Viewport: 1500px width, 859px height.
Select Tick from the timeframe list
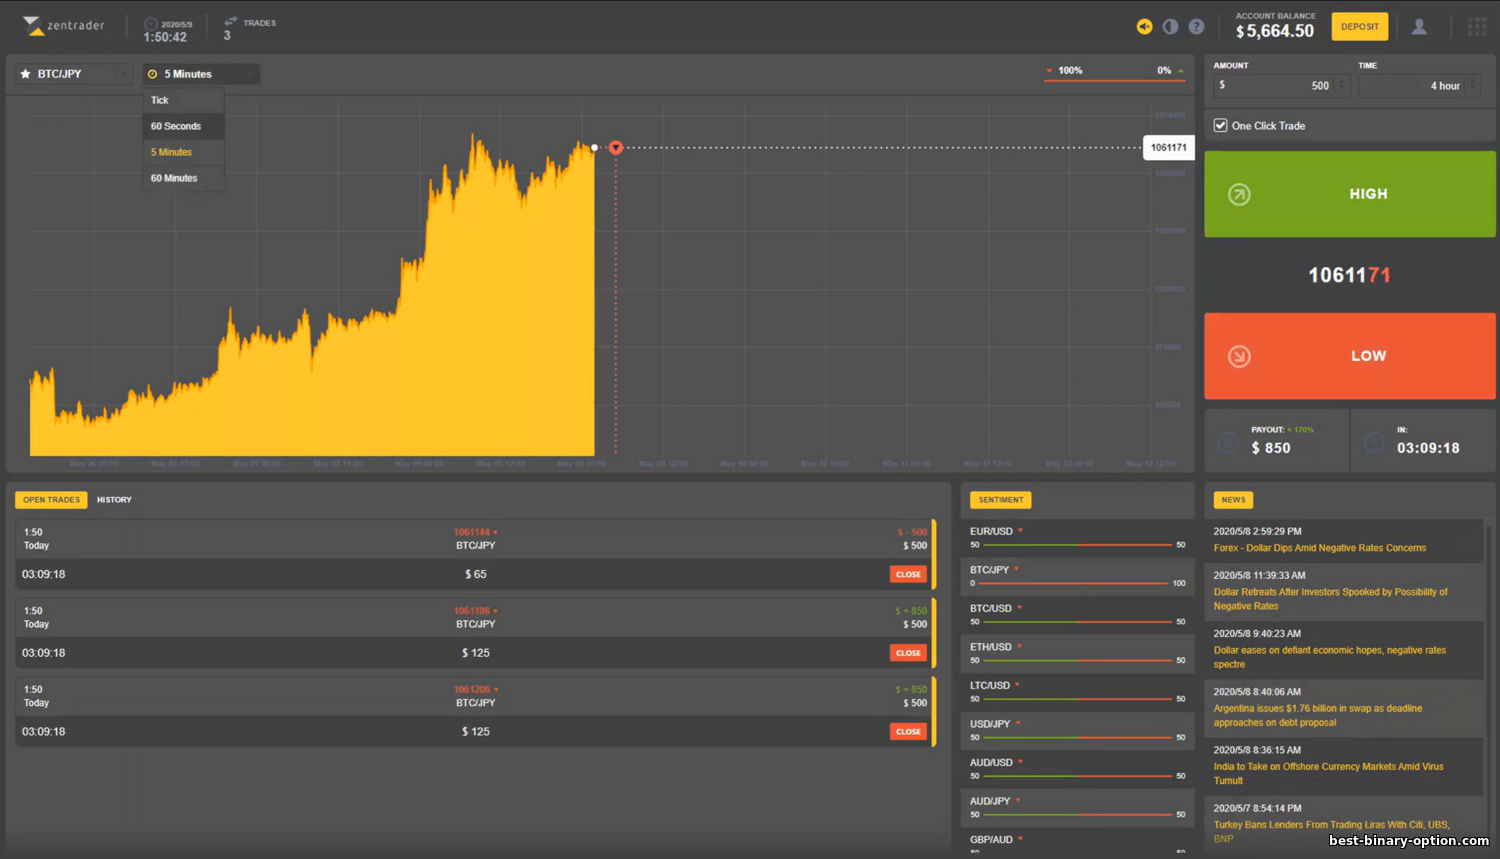183,100
